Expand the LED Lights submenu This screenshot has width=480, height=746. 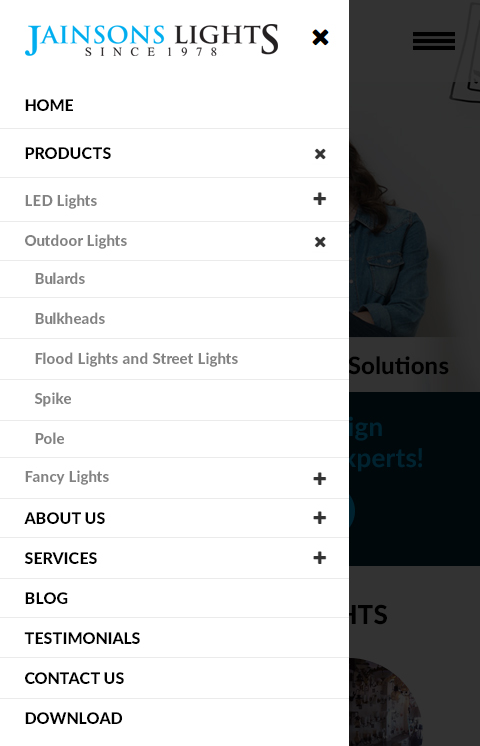tap(320, 199)
